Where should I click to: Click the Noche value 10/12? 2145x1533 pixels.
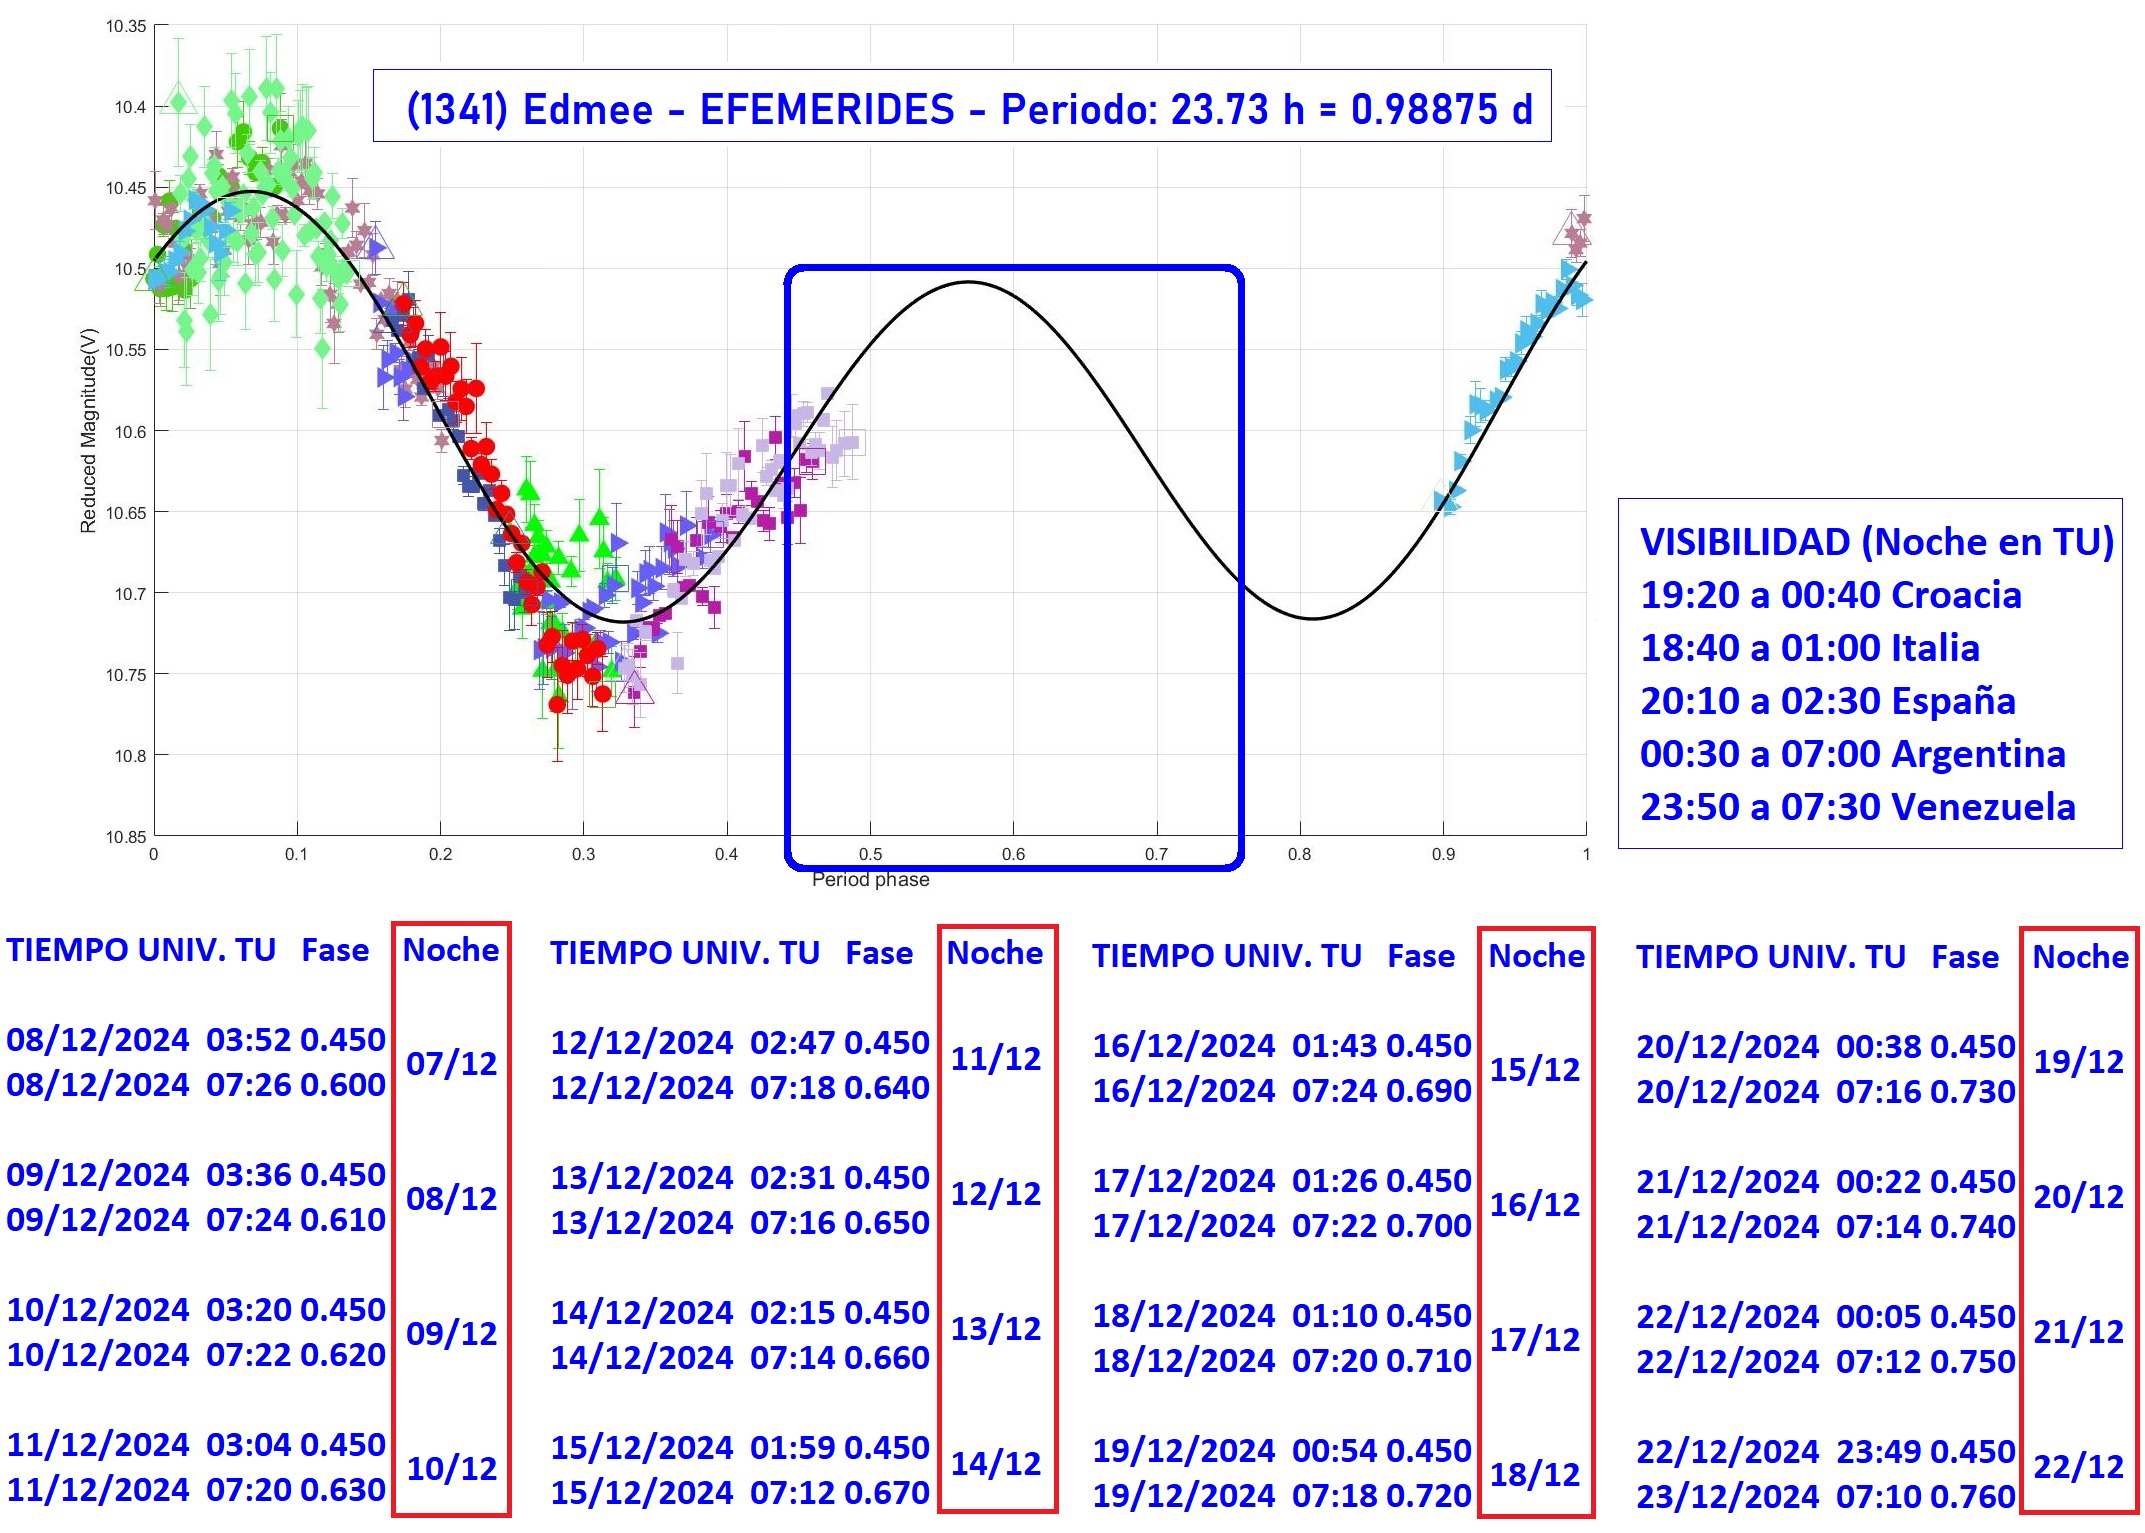(x=451, y=1468)
